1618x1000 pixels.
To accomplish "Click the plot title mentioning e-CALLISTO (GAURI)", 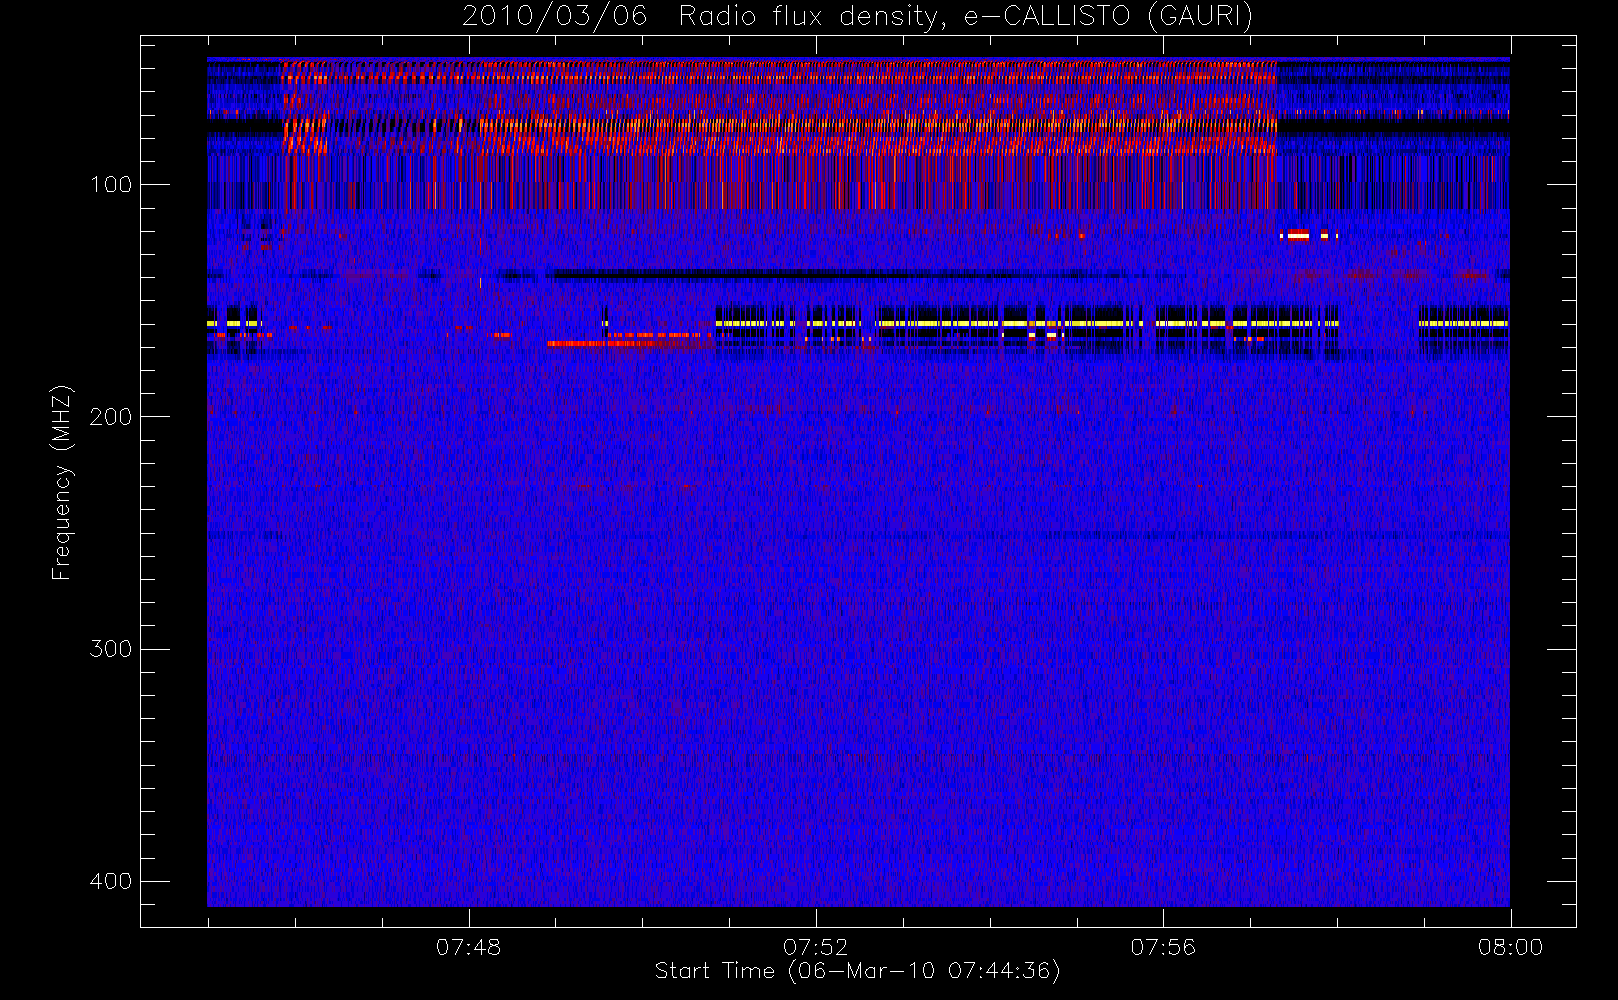I will click(857, 16).
